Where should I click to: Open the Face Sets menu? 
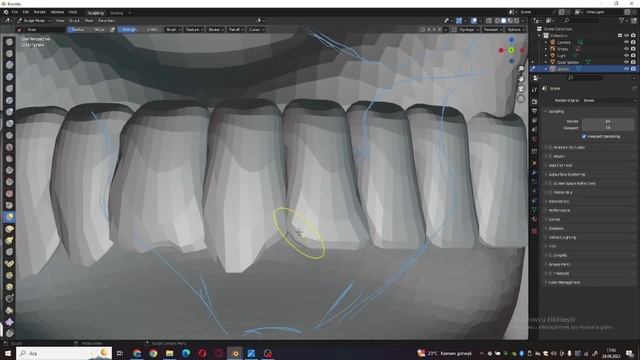[106, 20]
